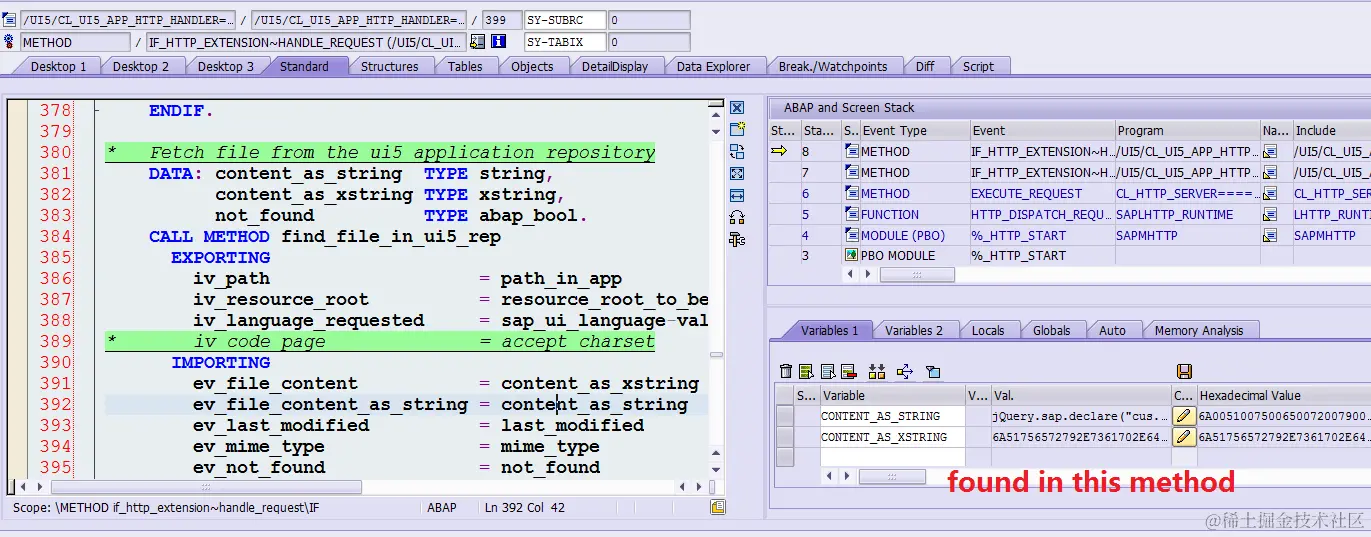This screenshot has height=537, width=1371.
Task: Click the empty variable name input cell
Action: point(892,457)
